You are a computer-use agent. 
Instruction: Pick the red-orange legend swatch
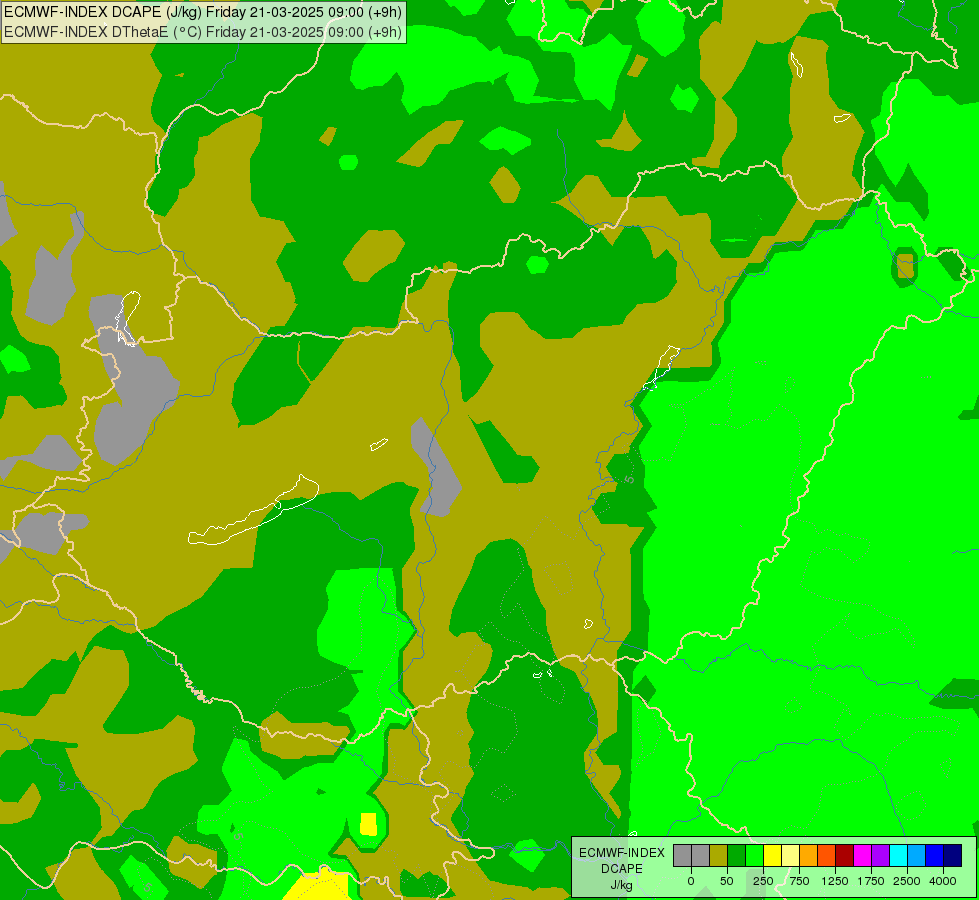827,855
